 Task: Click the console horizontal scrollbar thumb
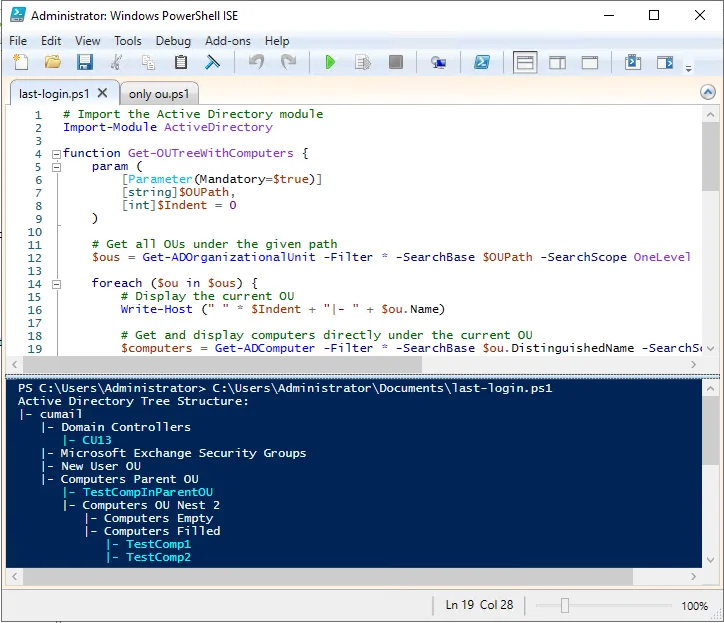click(328, 576)
